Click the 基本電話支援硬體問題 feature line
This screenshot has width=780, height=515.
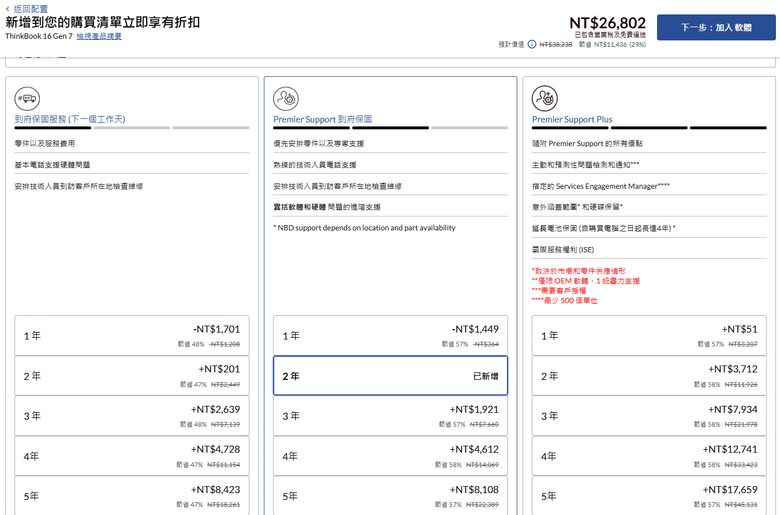pos(52,165)
